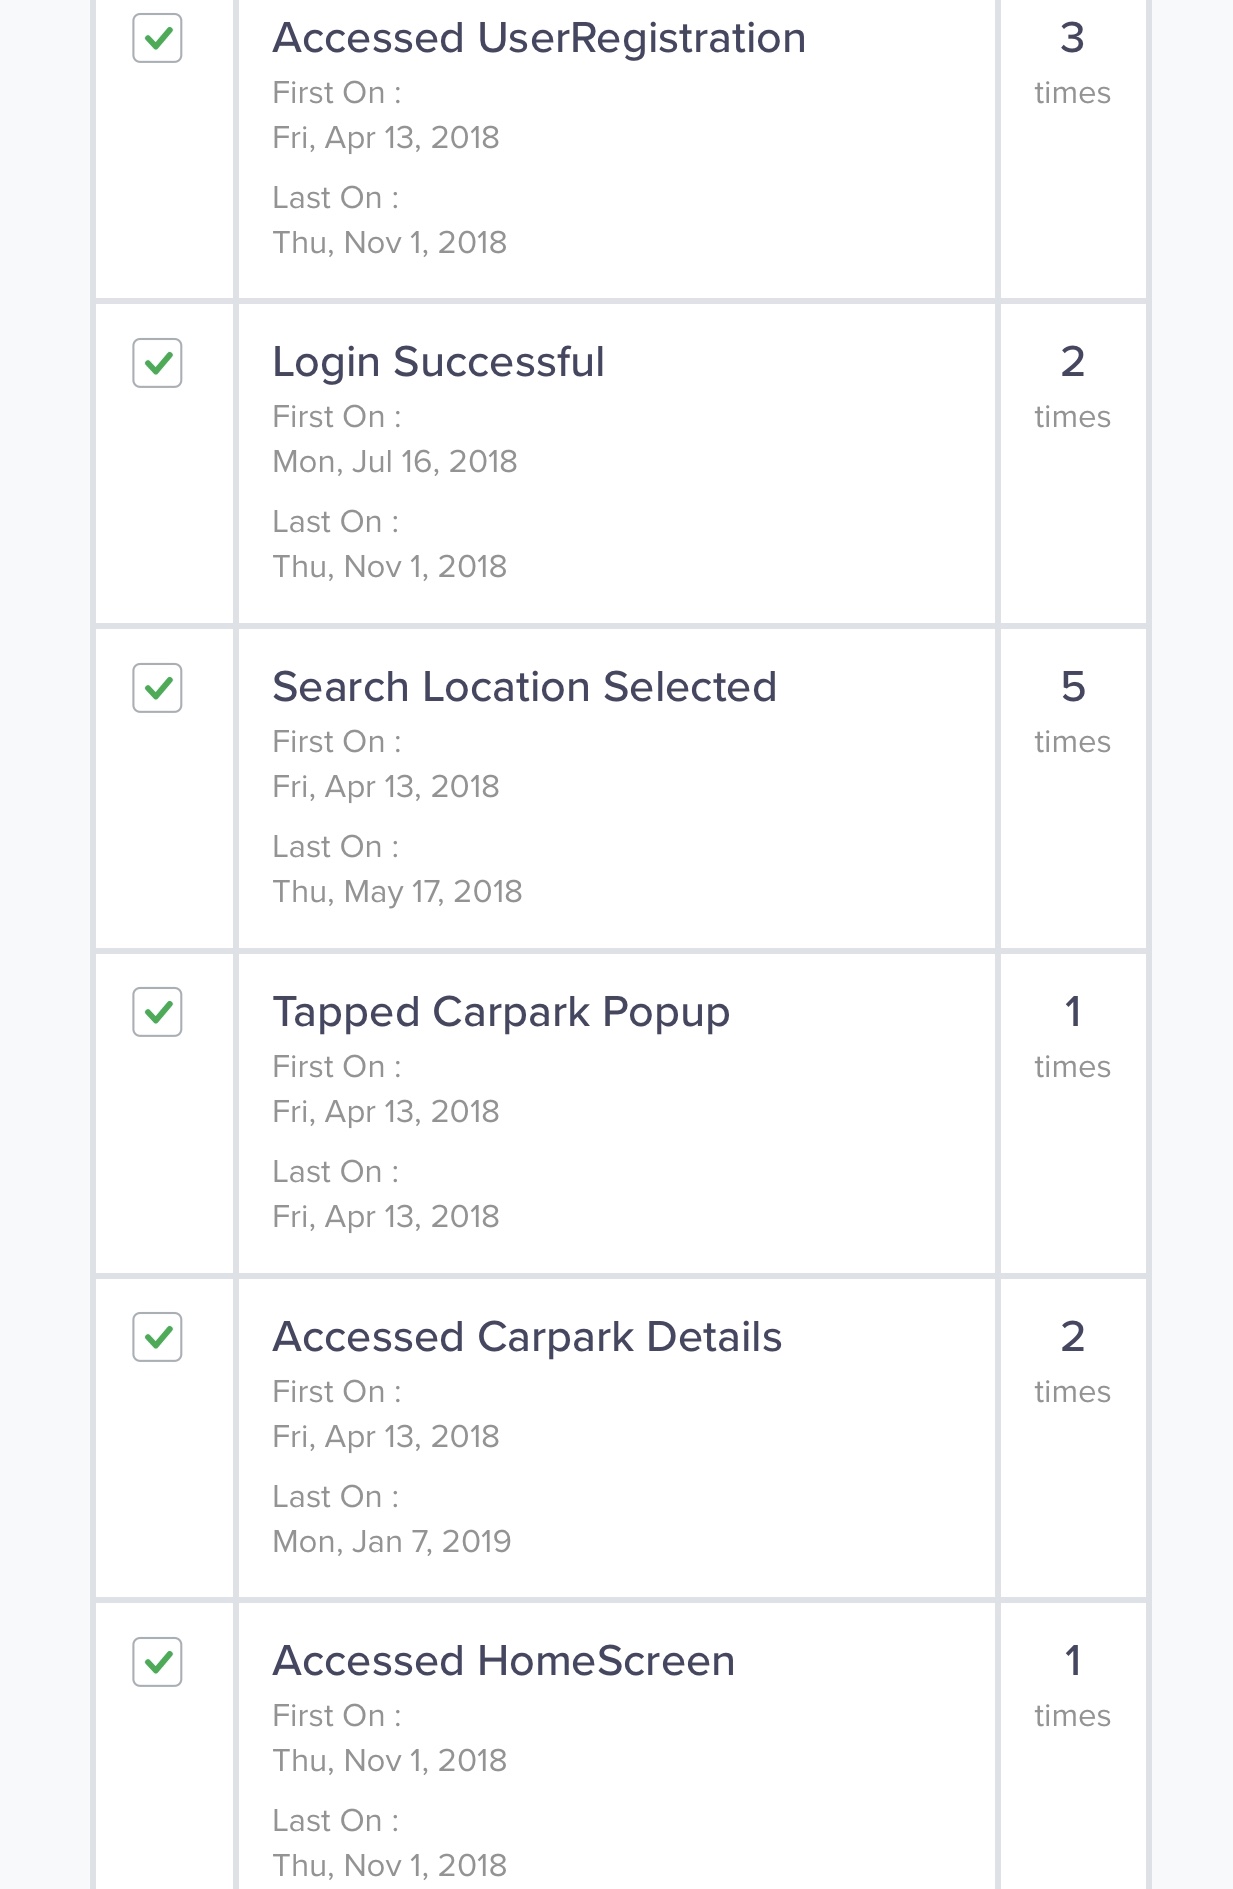This screenshot has height=1889, width=1233.
Task: Toggle the Tapped Carpark Popup checkbox
Action: tap(157, 1012)
